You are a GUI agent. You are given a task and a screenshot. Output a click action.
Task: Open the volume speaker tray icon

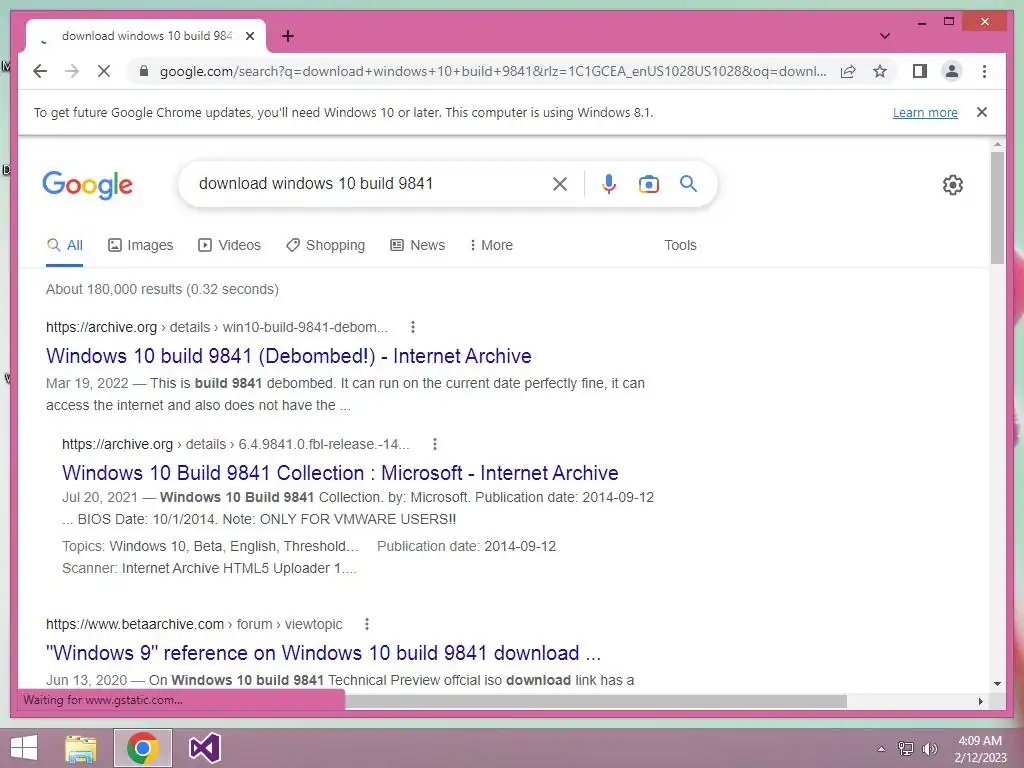click(930, 749)
